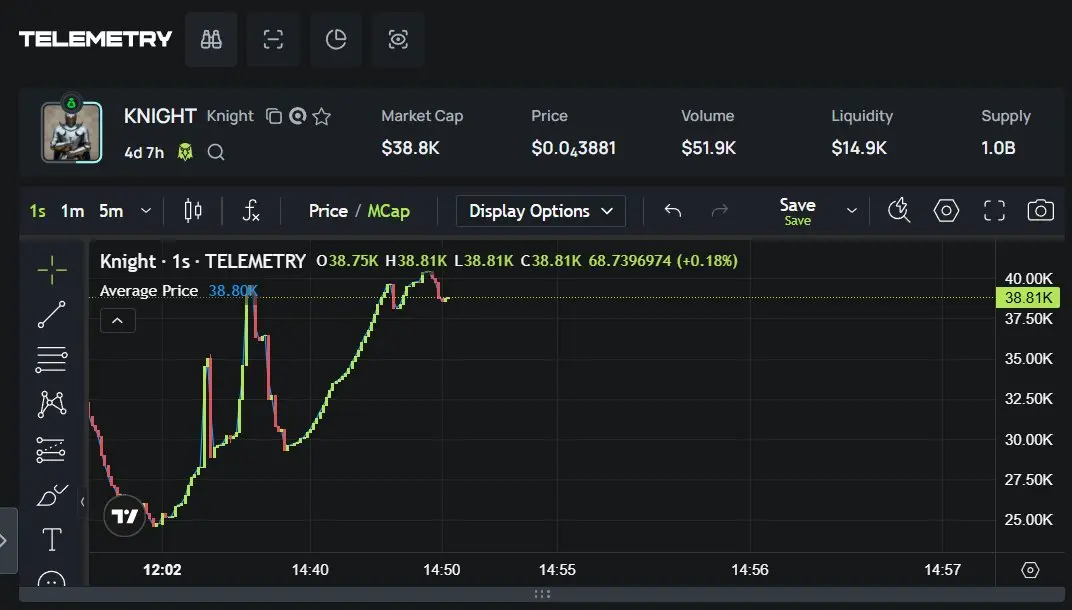
Task: Click the scan frame icon in header
Action: pos(273,39)
